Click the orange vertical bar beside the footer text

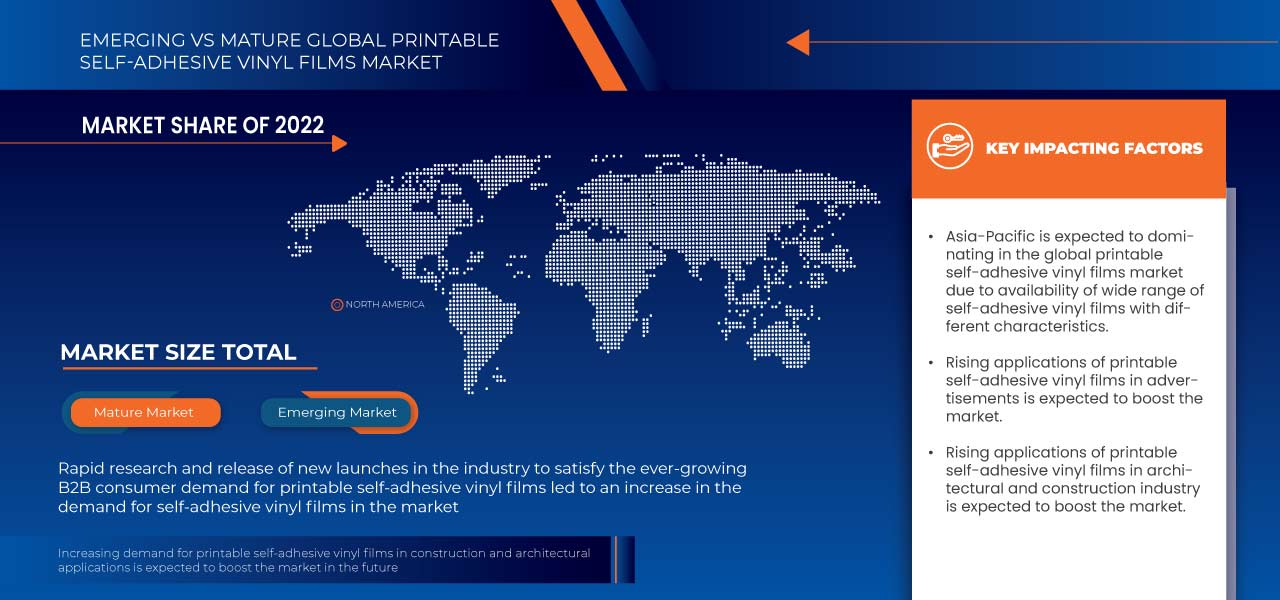tap(616, 560)
